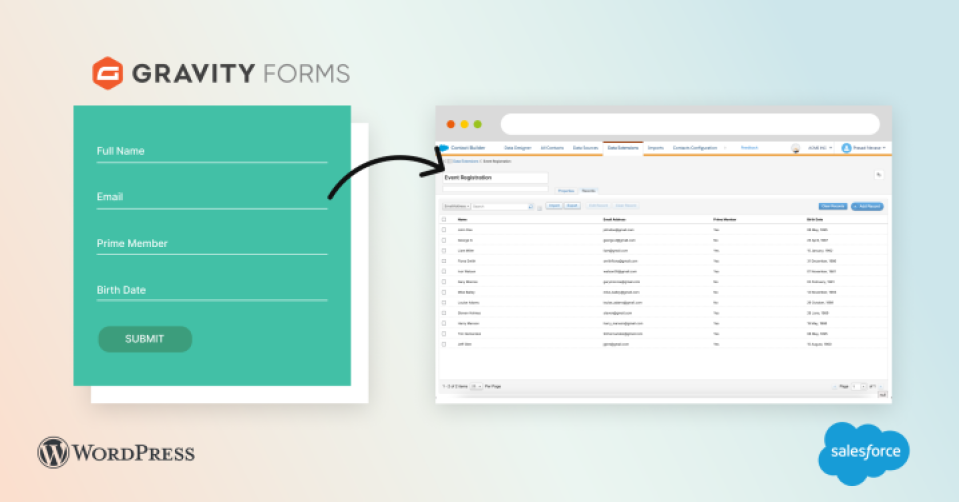Check the Harry Manson row checkbox

(444, 323)
